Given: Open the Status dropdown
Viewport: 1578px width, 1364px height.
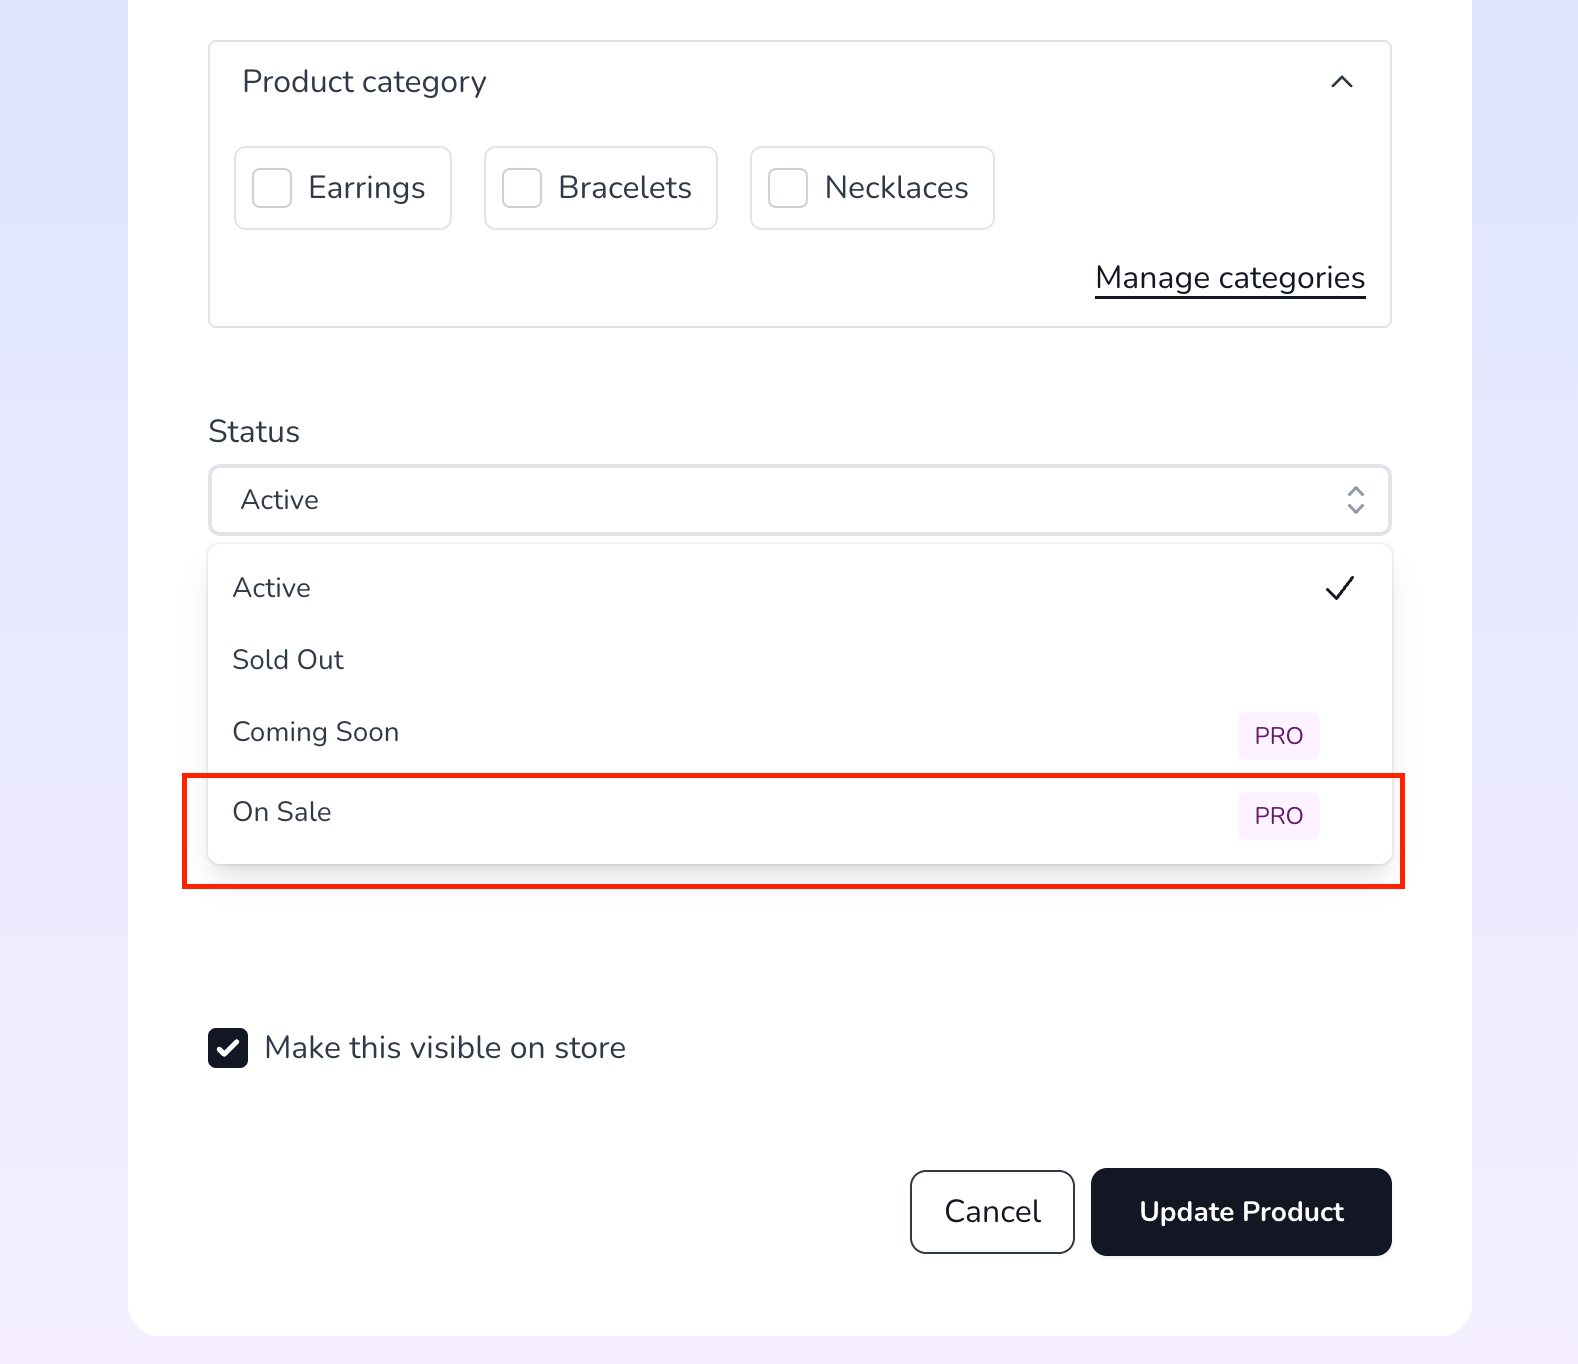Looking at the screenshot, I should [799, 500].
